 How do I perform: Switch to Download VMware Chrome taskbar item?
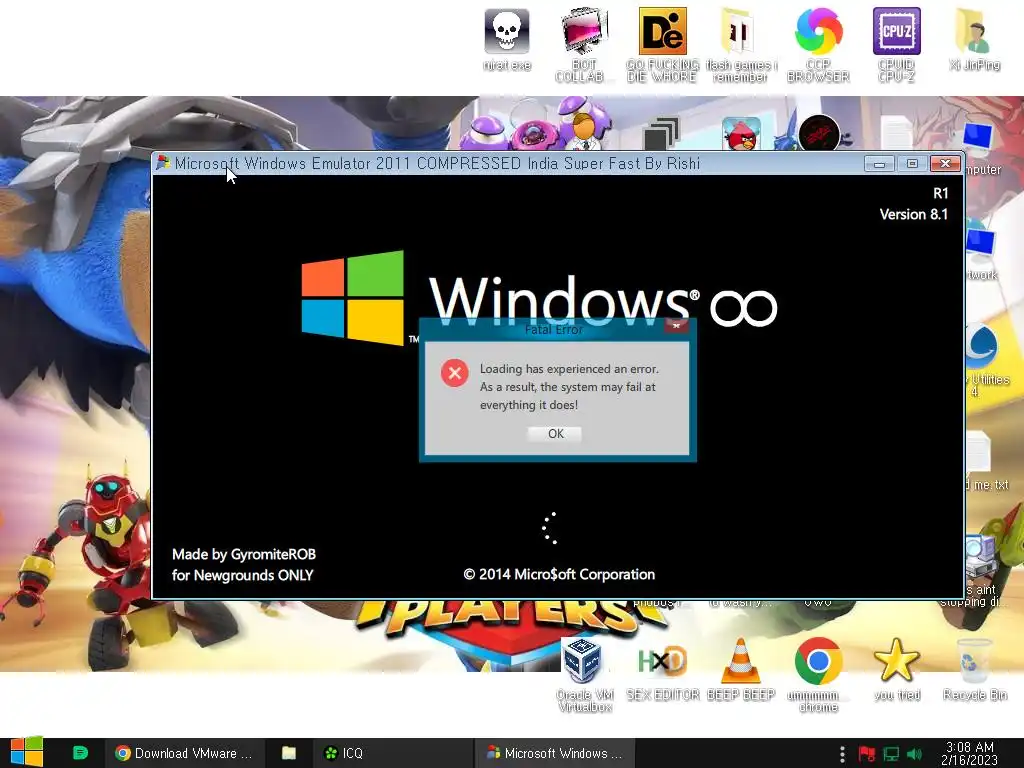pos(184,753)
